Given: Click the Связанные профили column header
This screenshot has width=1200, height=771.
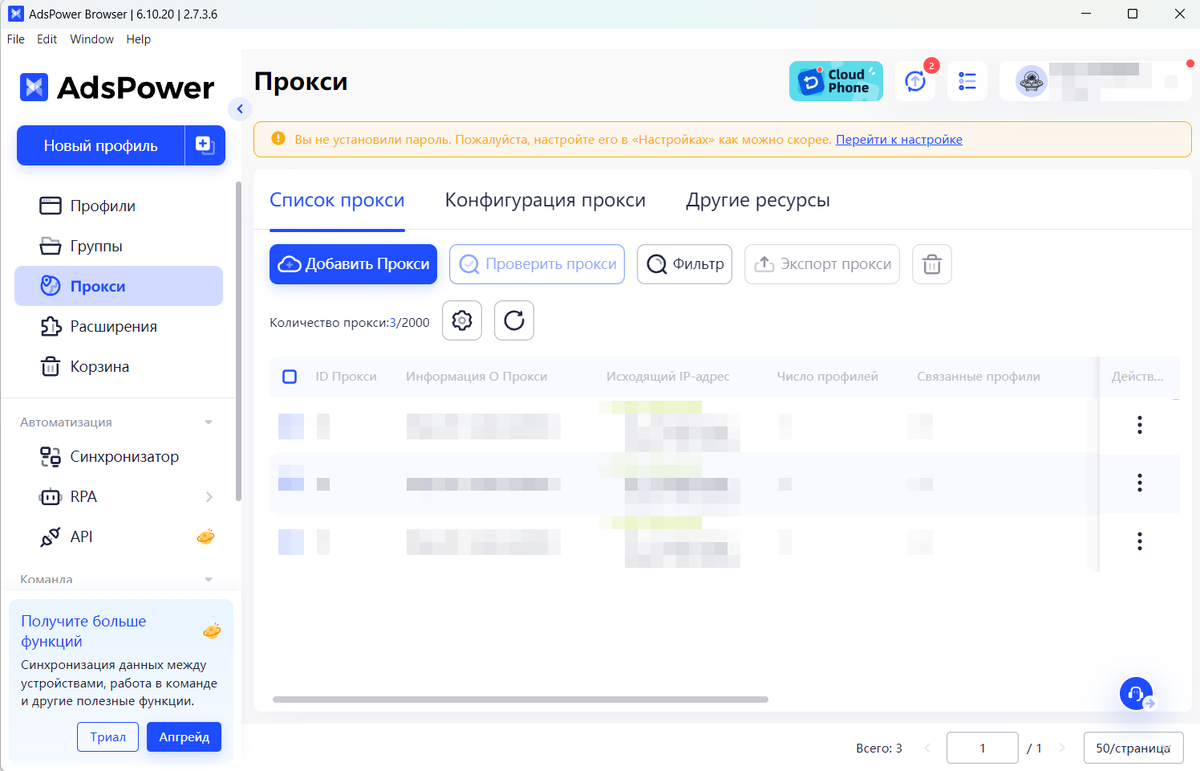Looking at the screenshot, I should pos(978,377).
